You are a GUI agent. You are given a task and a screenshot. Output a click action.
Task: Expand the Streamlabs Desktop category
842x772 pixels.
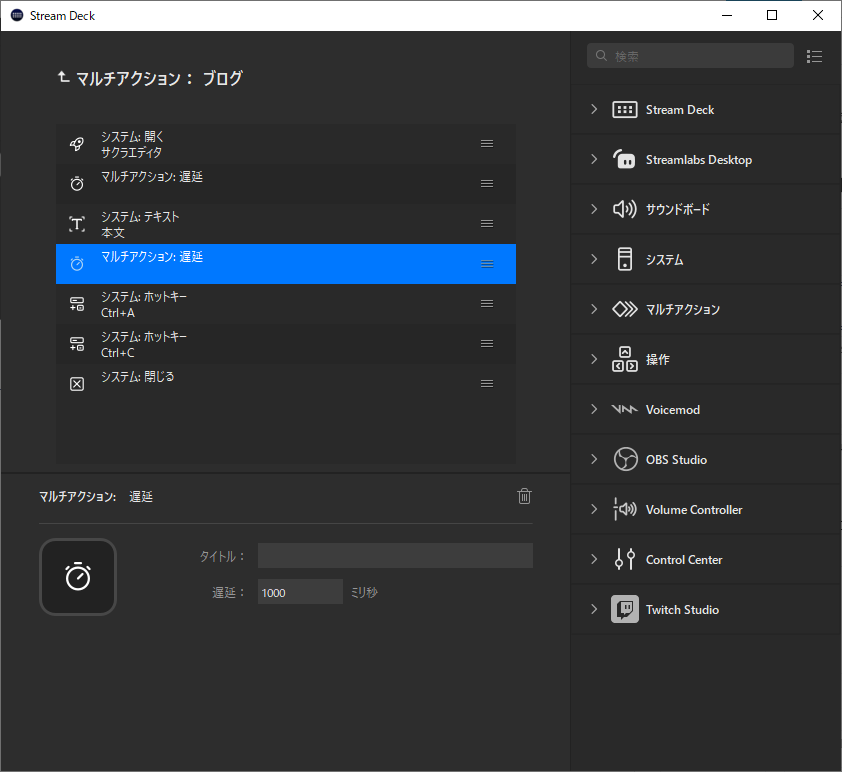pos(594,159)
